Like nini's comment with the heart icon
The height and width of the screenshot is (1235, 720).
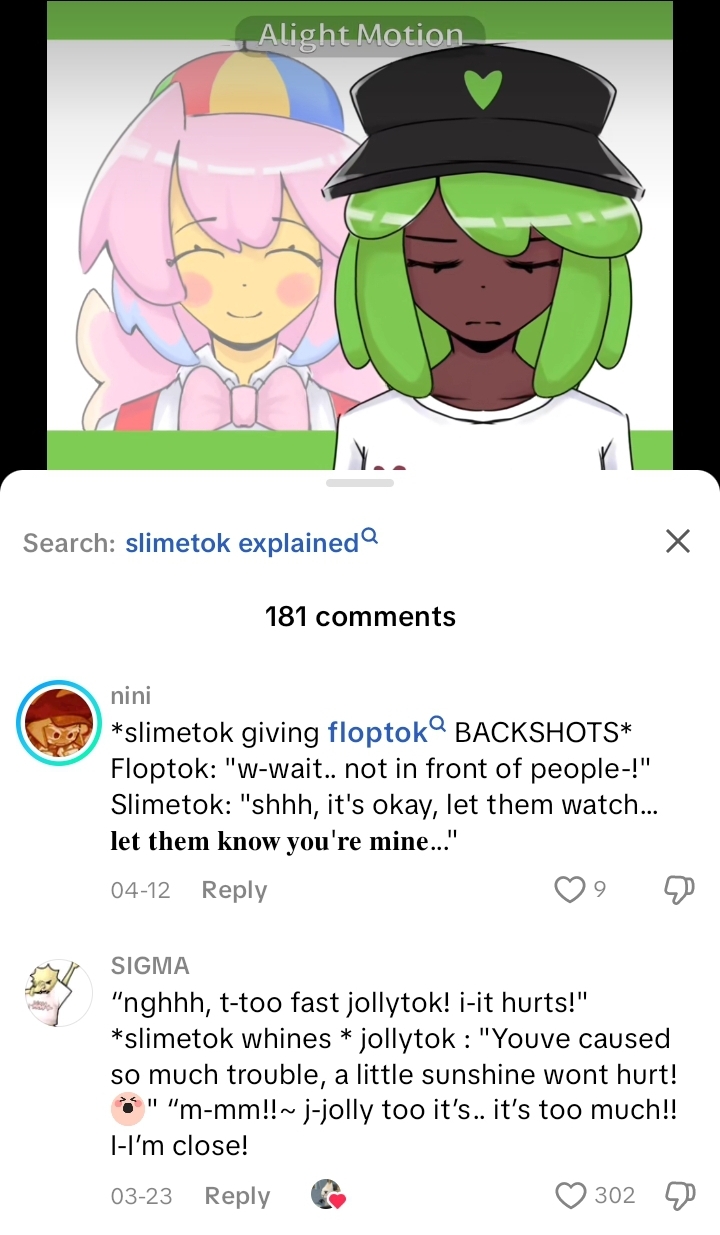[x=569, y=889]
